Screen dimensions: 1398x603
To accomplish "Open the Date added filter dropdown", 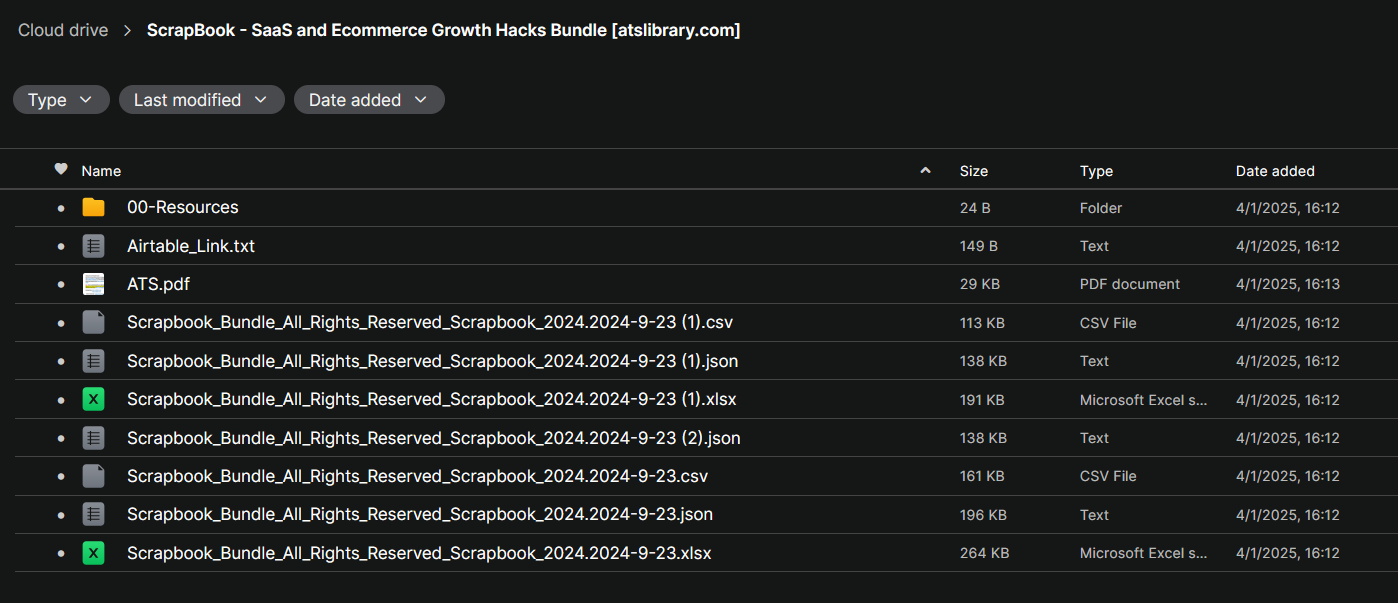I will pos(369,100).
